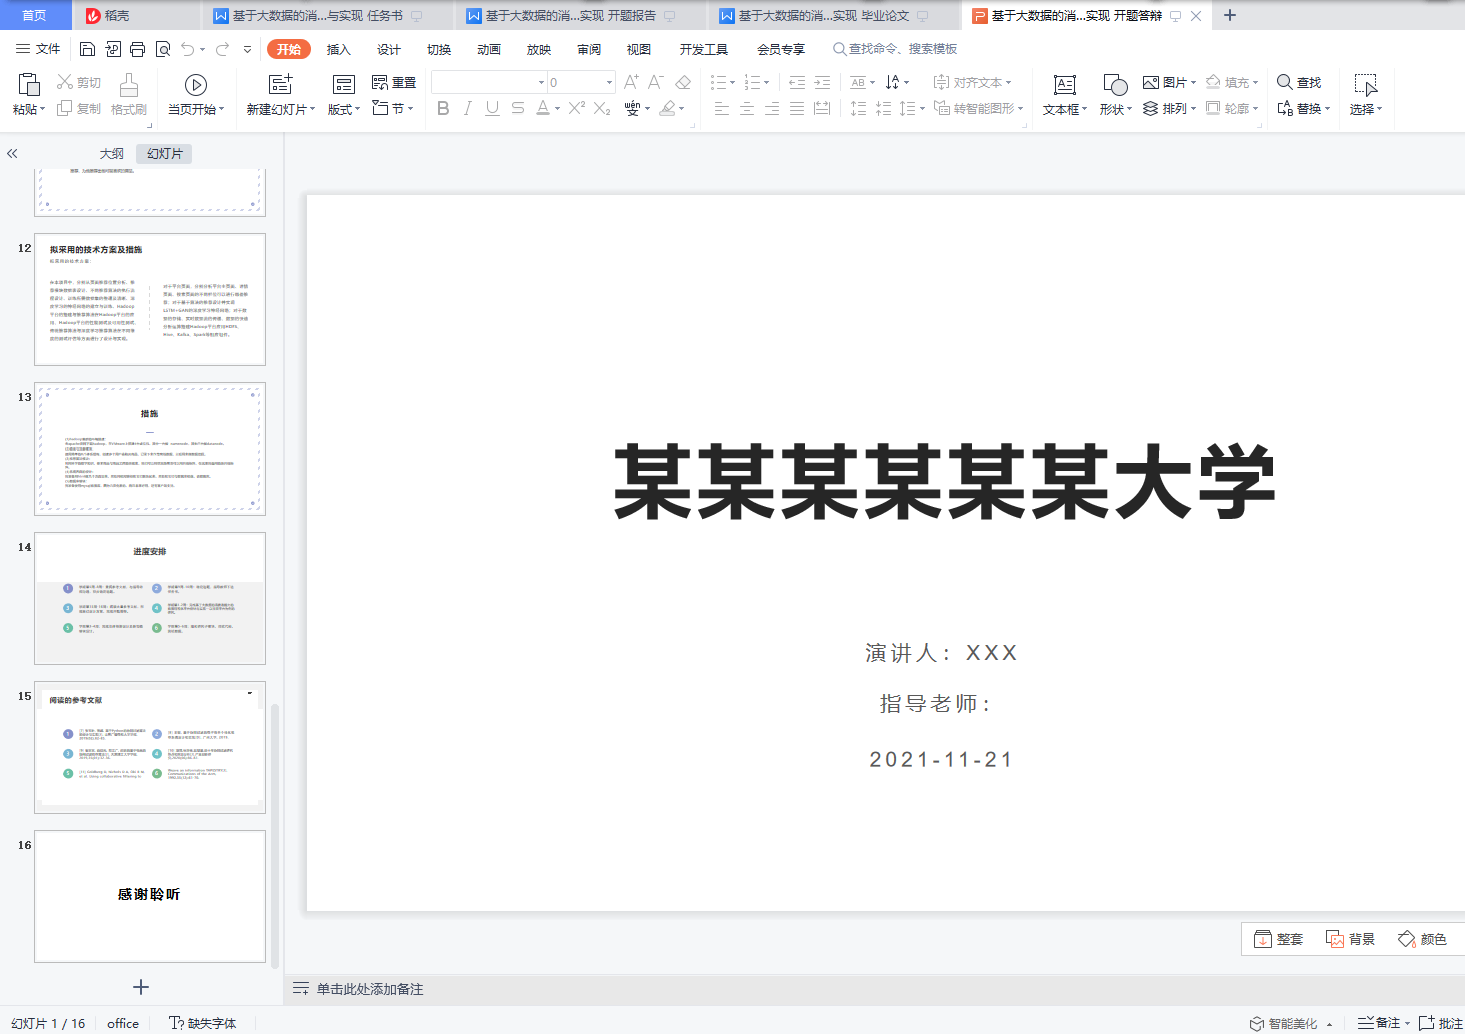Image resolution: width=1465 pixels, height=1034 pixels.
Task: Click the 整套 template button
Action: coord(1278,939)
